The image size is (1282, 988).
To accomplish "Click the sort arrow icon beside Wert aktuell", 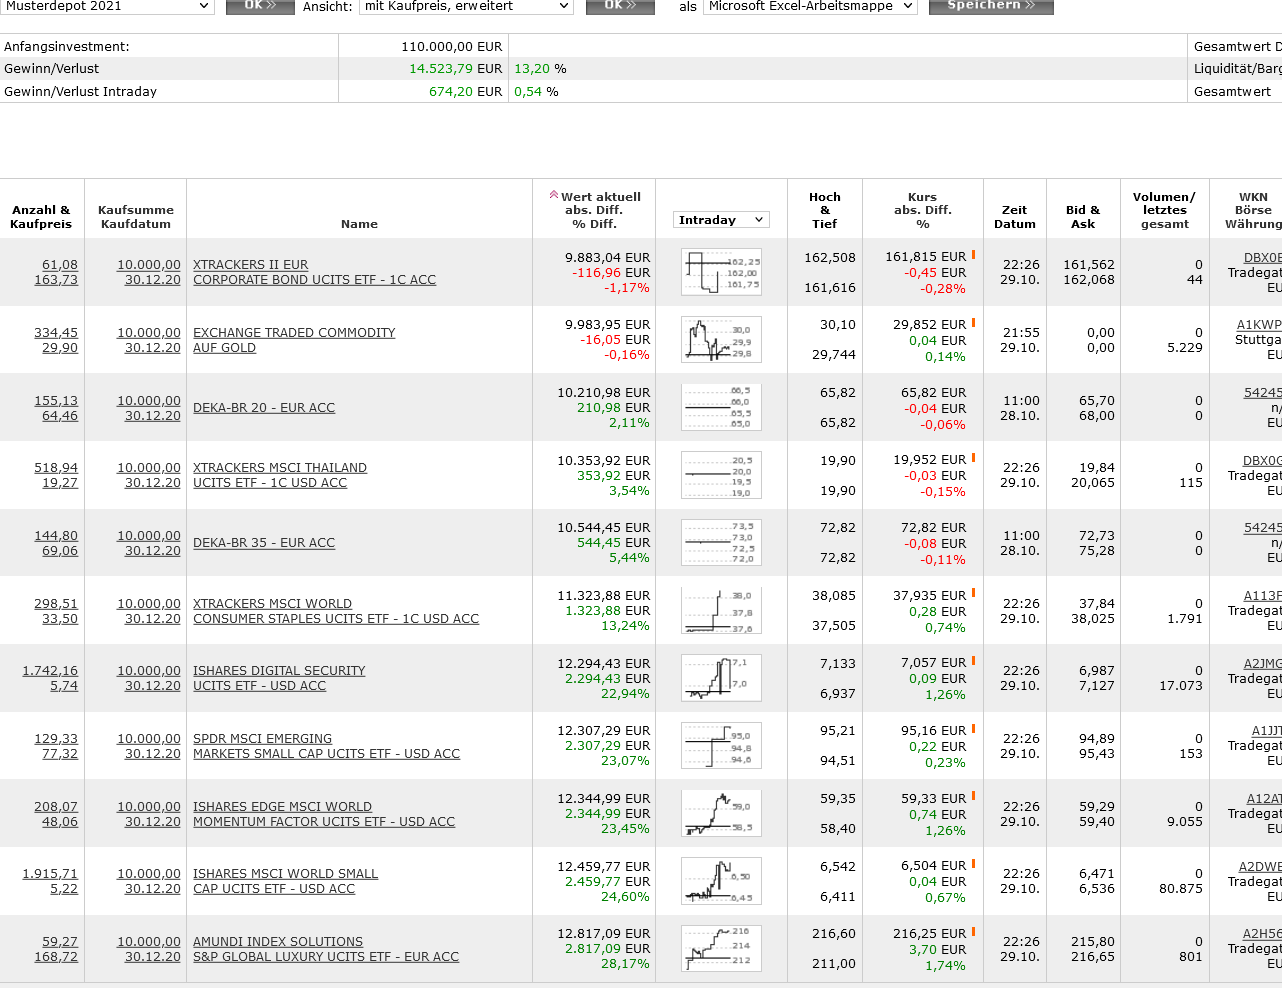I will (x=553, y=195).
